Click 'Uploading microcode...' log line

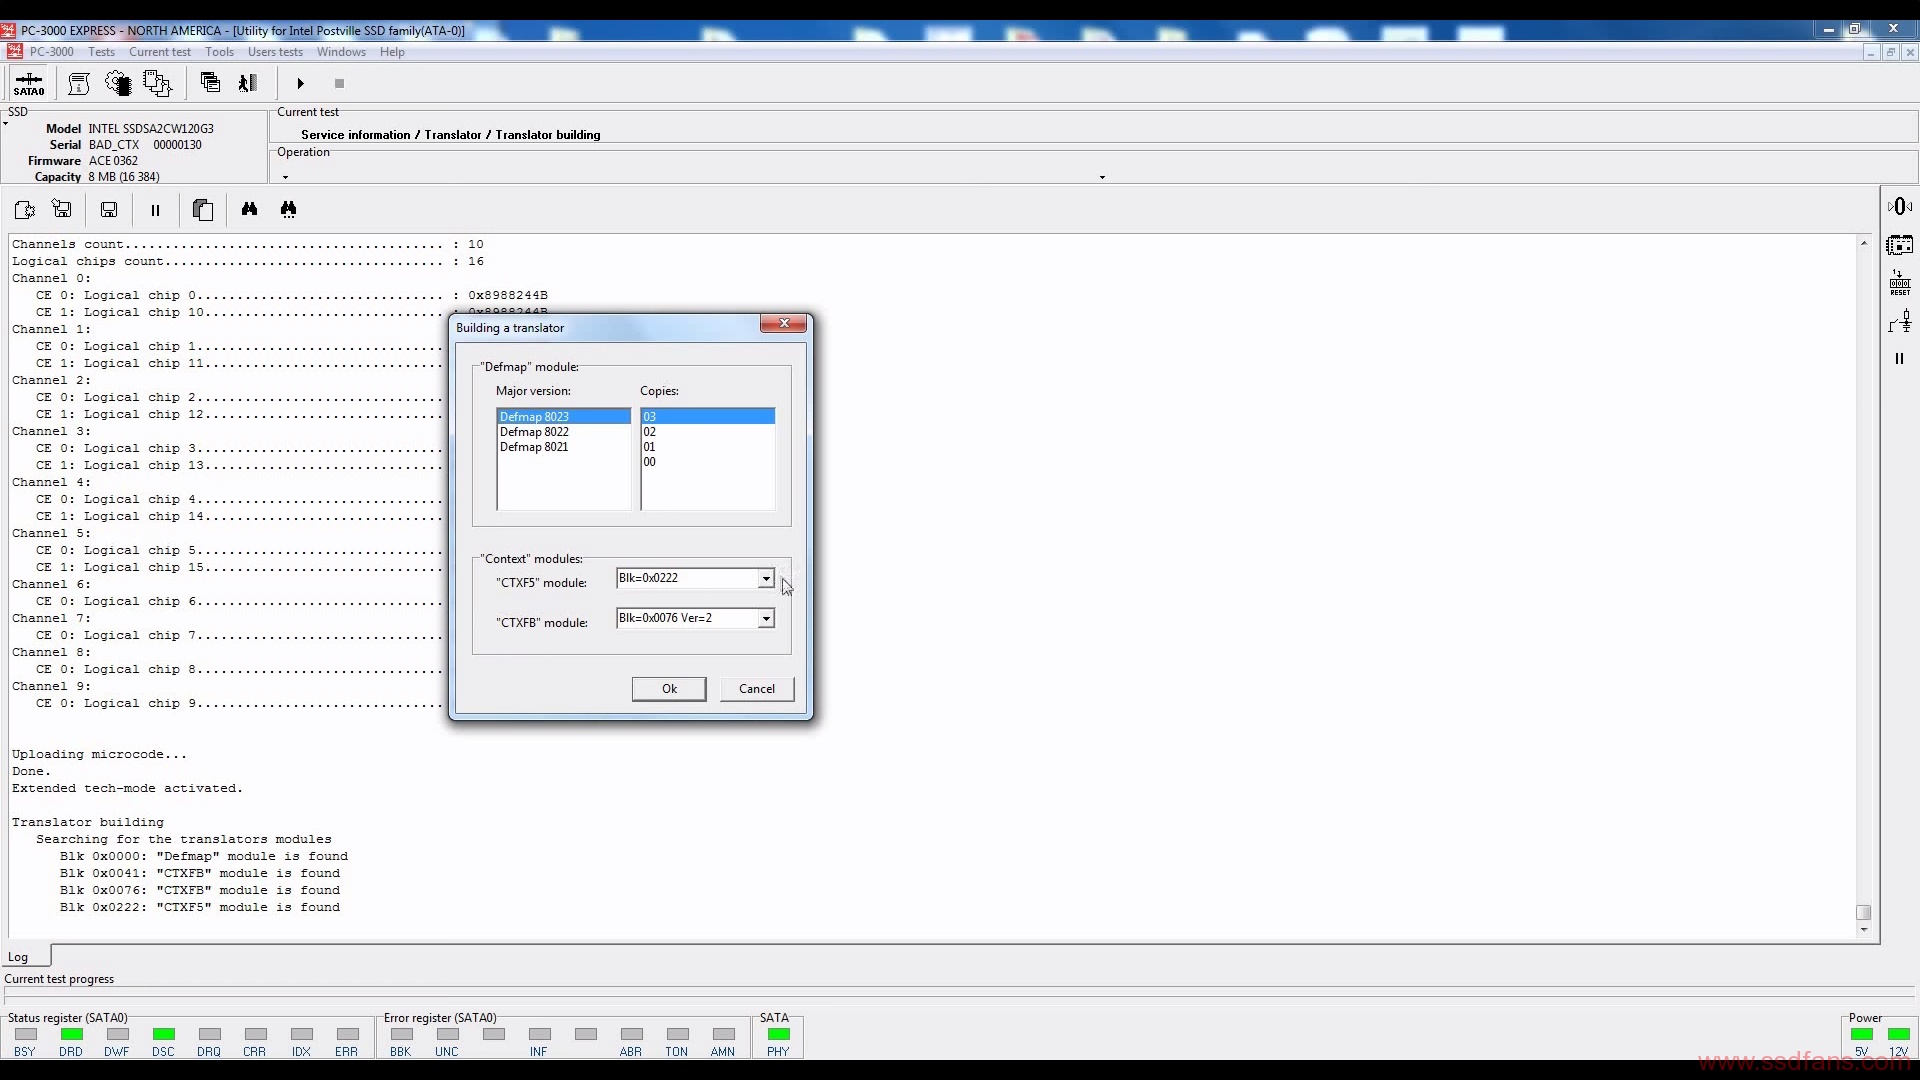click(x=99, y=755)
